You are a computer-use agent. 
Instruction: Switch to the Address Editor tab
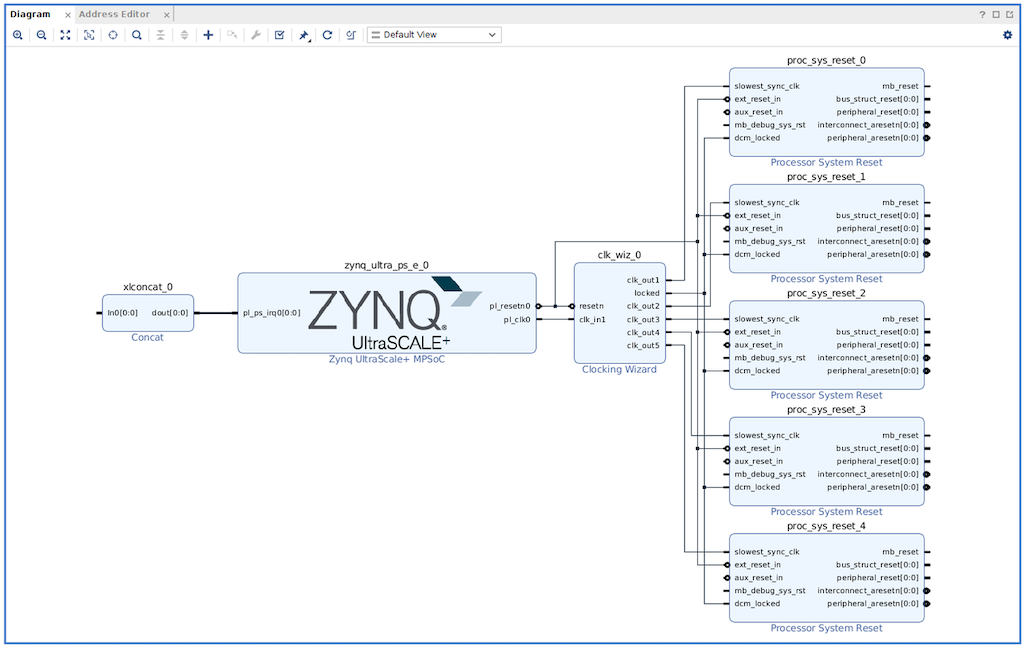[x=114, y=14]
